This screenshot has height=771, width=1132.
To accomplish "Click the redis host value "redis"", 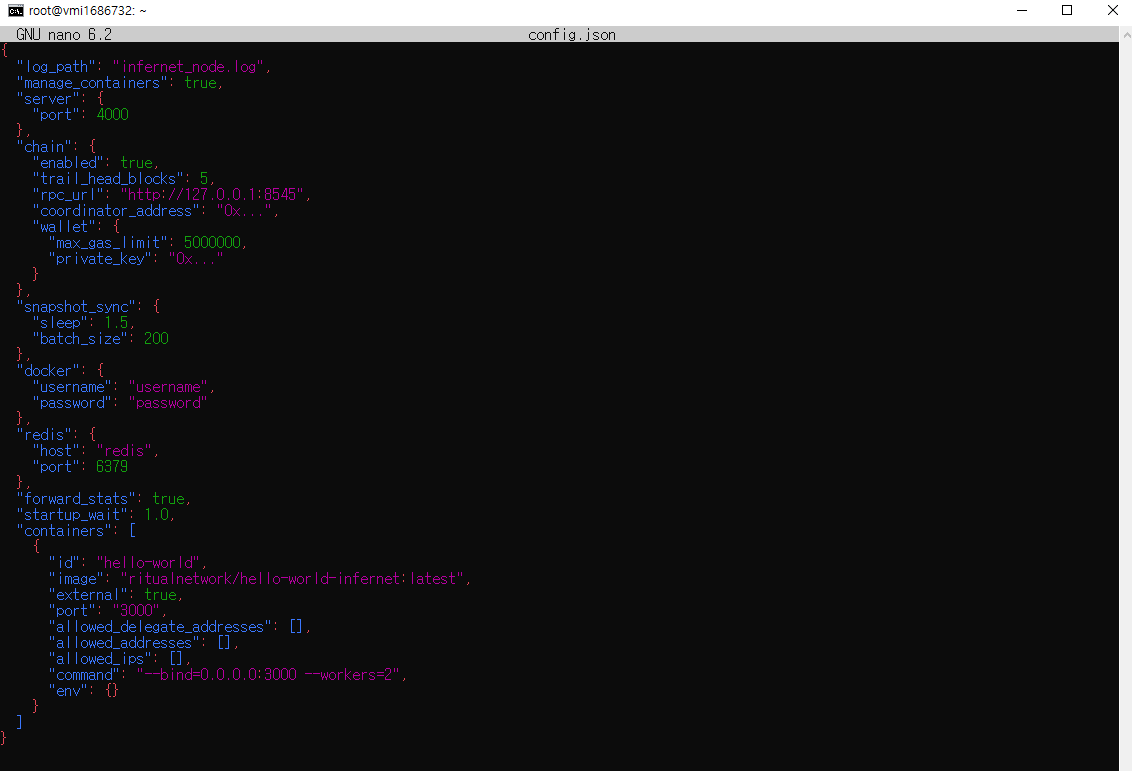I will point(124,450).
